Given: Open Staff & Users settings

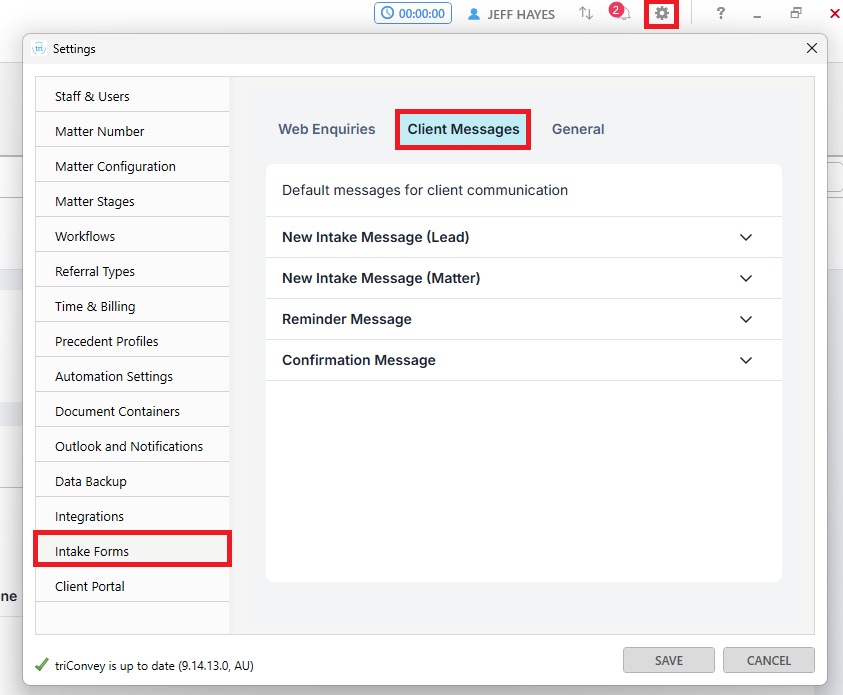Looking at the screenshot, I should [x=132, y=96].
